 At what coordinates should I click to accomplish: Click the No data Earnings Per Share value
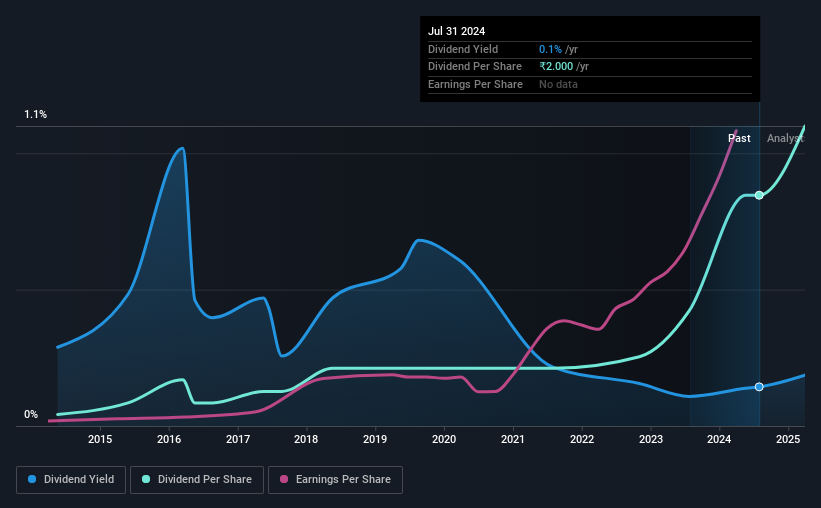tap(558, 84)
